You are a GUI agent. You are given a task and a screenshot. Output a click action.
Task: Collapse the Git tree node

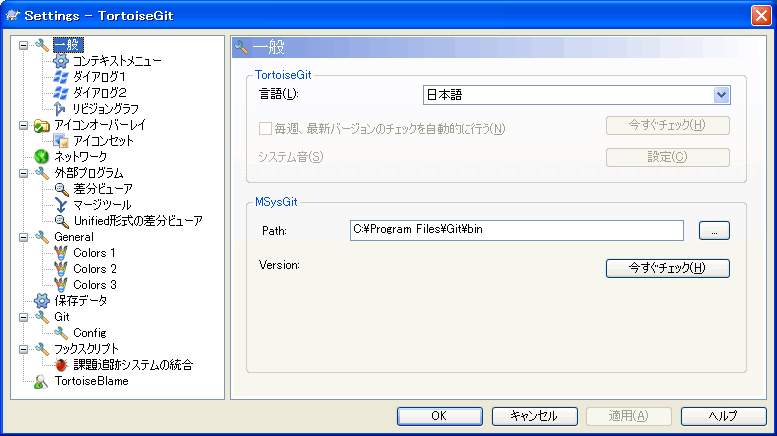pos(23,317)
